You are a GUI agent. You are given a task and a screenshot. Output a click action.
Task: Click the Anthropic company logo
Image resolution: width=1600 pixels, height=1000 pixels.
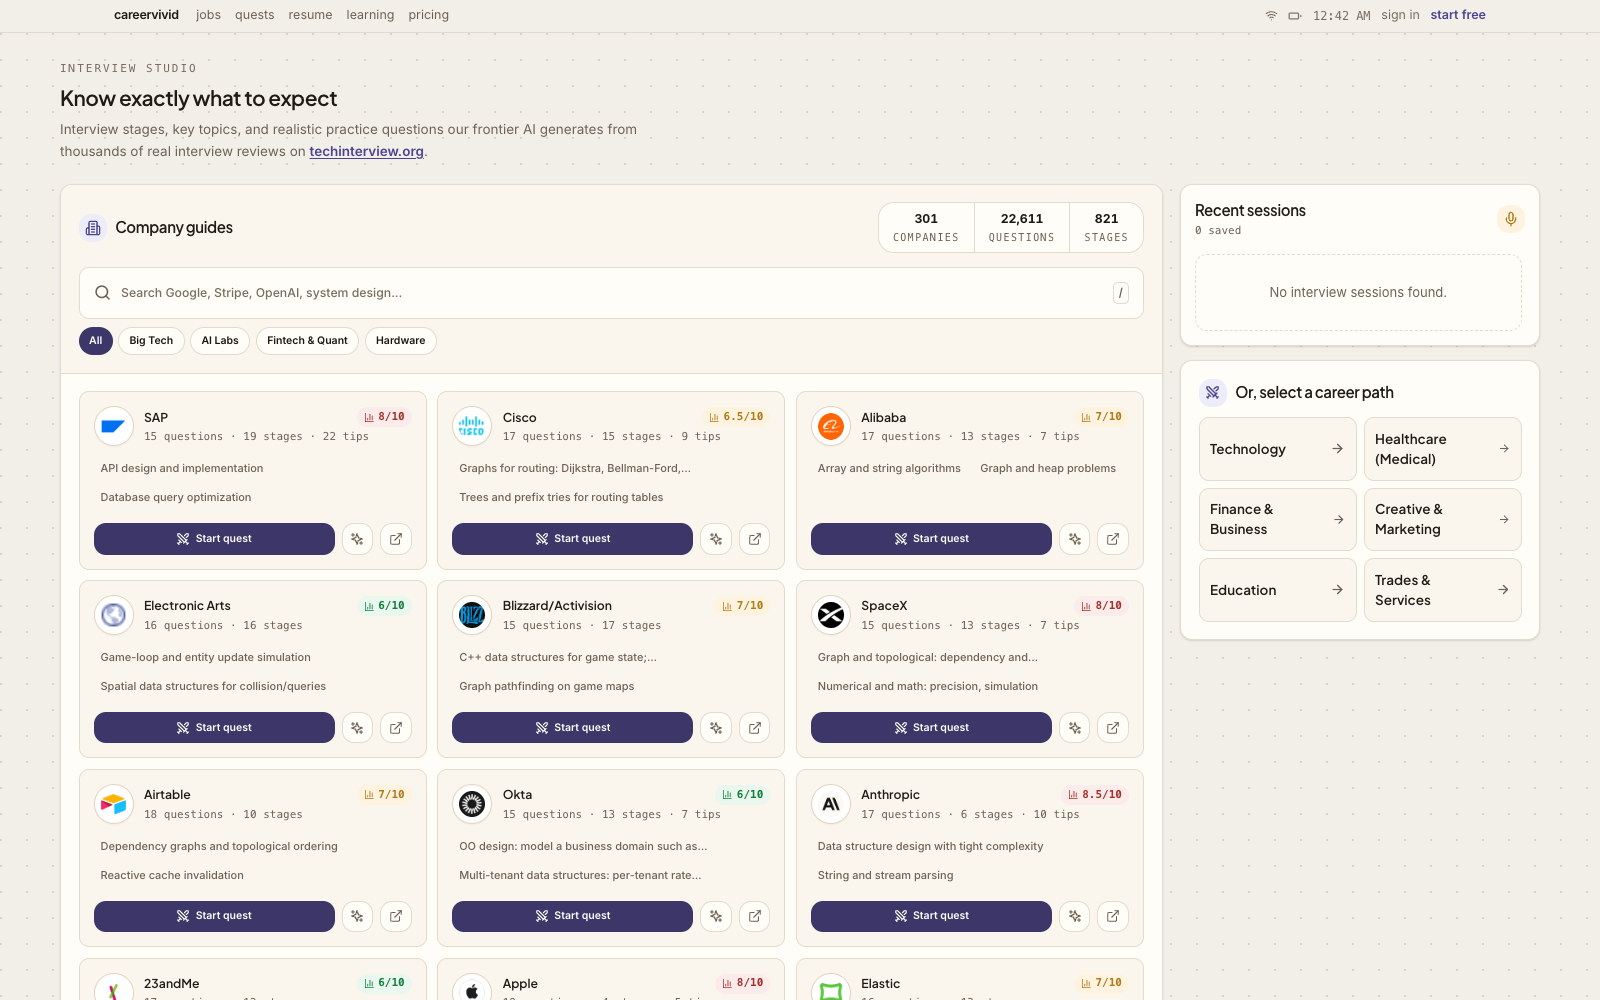(x=831, y=804)
